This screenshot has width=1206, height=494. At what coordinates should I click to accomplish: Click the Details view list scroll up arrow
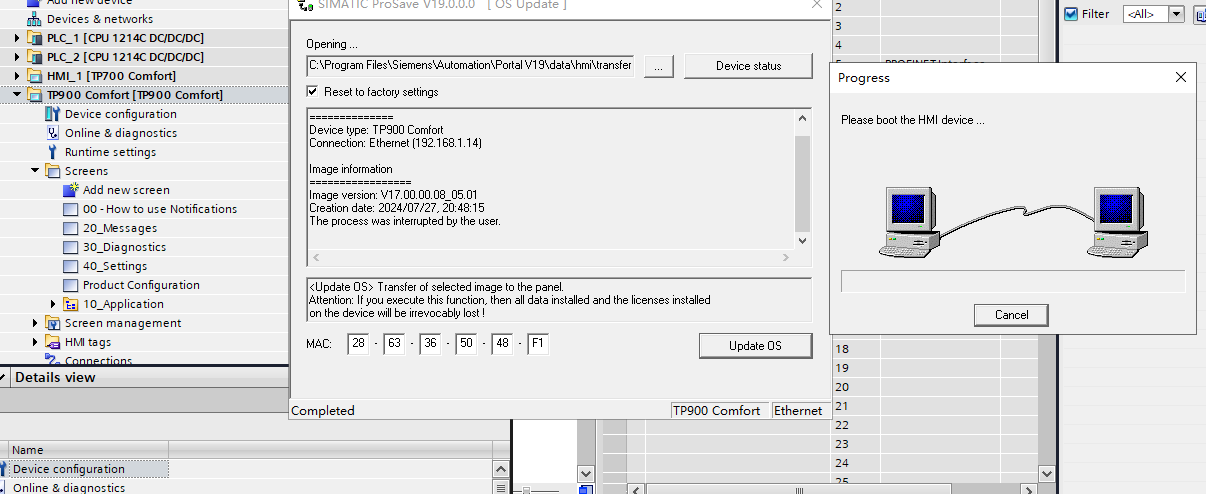(502, 469)
